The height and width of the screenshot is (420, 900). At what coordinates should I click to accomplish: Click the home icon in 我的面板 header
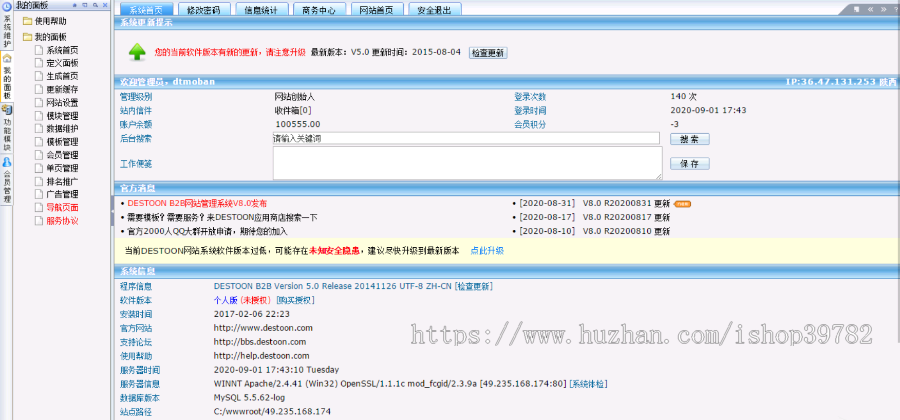tap(74, 5)
